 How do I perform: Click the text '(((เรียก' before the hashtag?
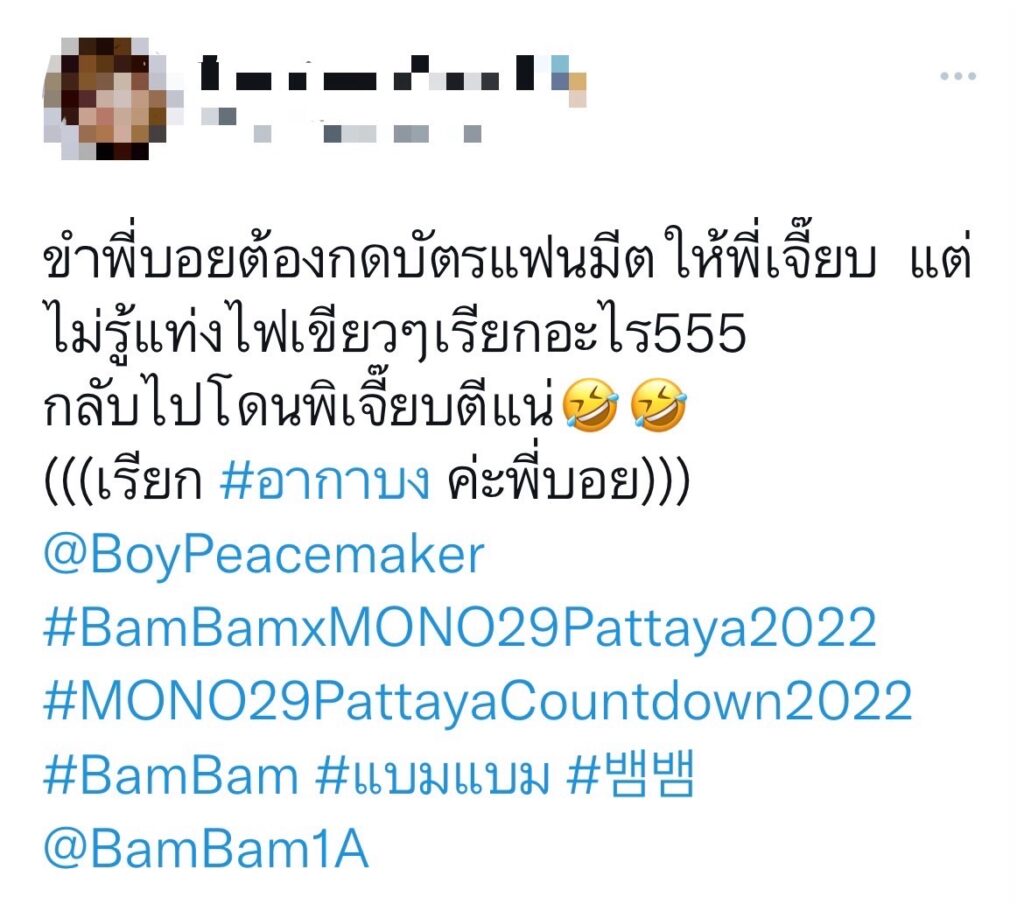123,482
